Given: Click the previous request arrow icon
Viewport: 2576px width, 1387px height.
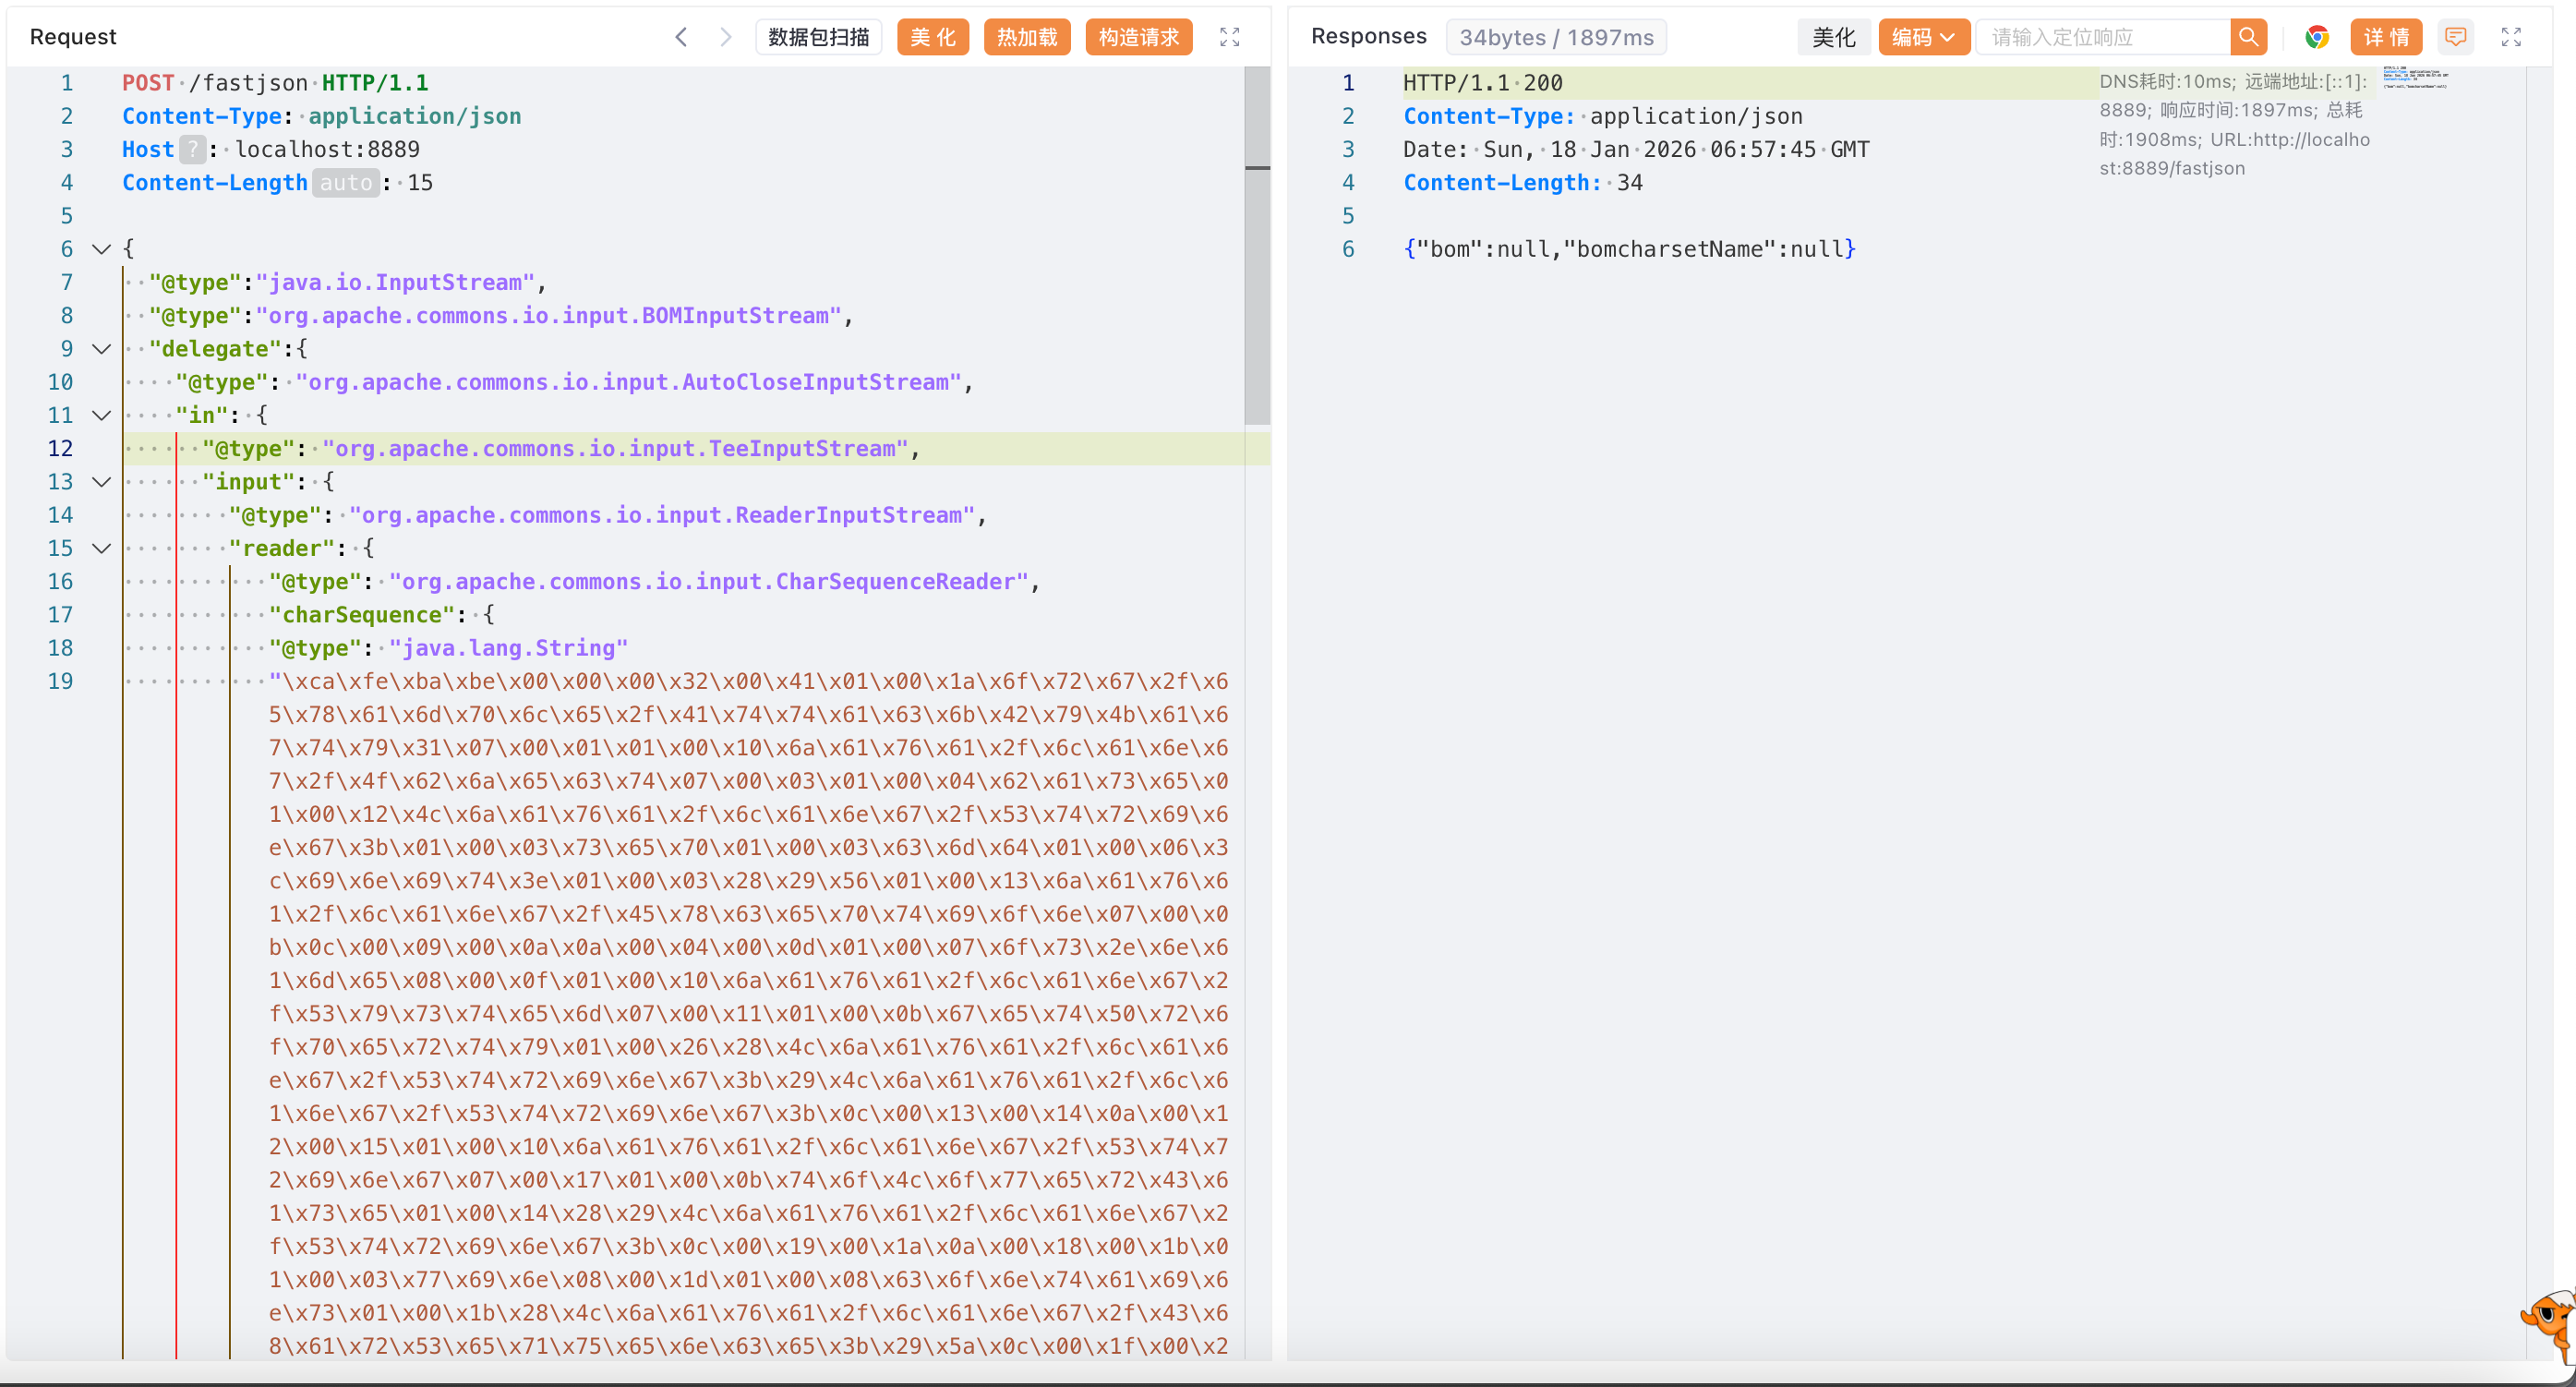Looking at the screenshot, I should click(681, 37).
